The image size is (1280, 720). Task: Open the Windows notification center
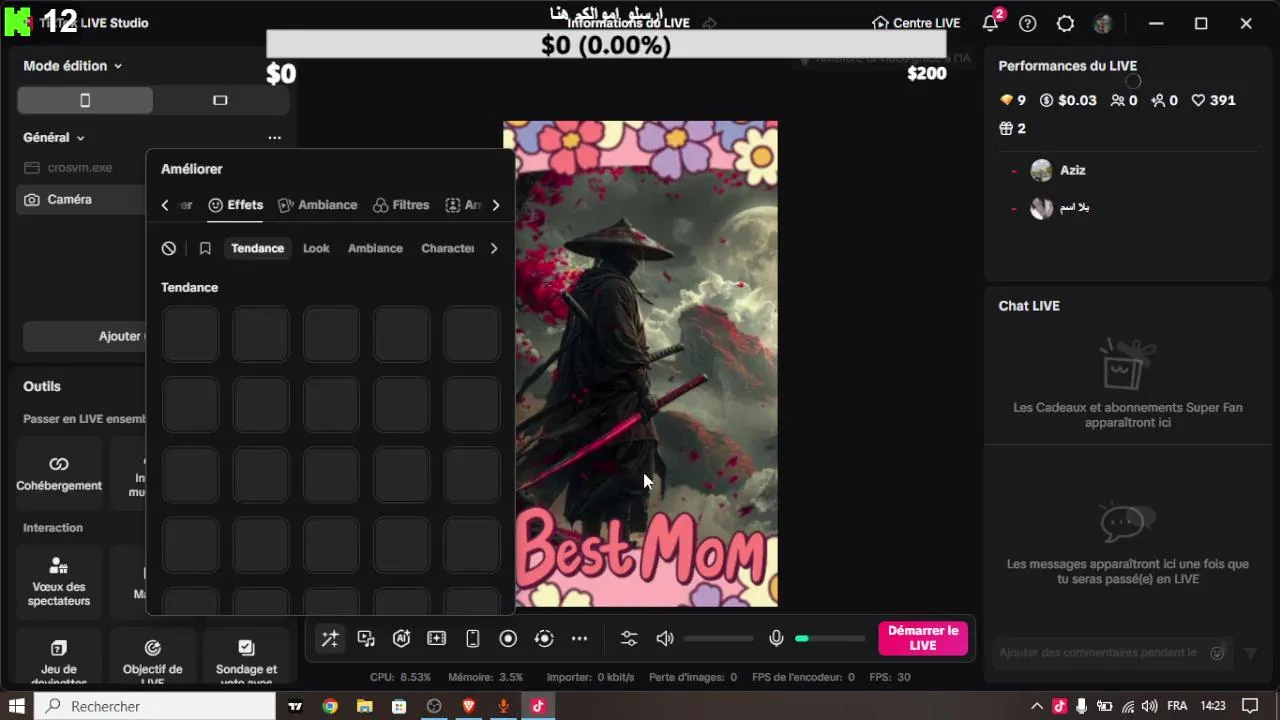point(1249,706)
